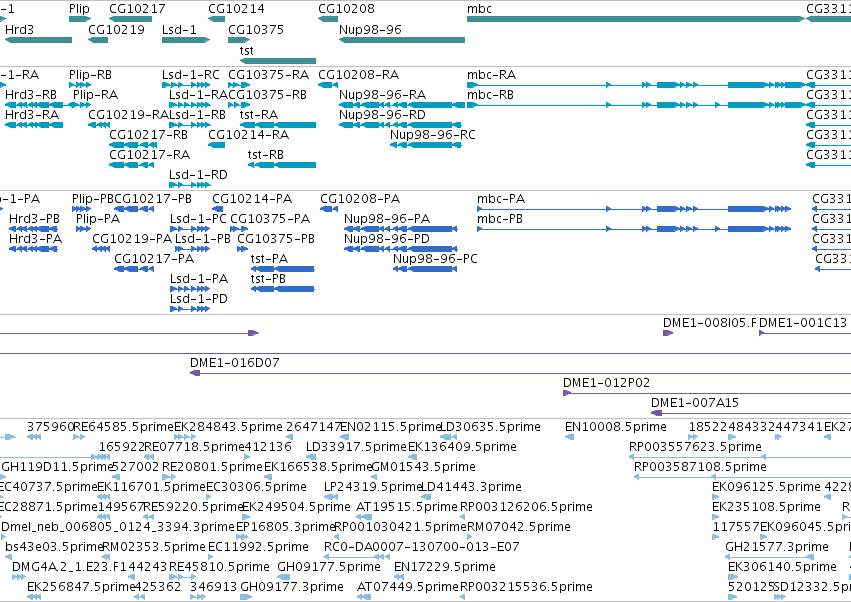Select protein CG10208-PA
The height and width of the screenshot is (602, 851).
[x=360, y=199]
